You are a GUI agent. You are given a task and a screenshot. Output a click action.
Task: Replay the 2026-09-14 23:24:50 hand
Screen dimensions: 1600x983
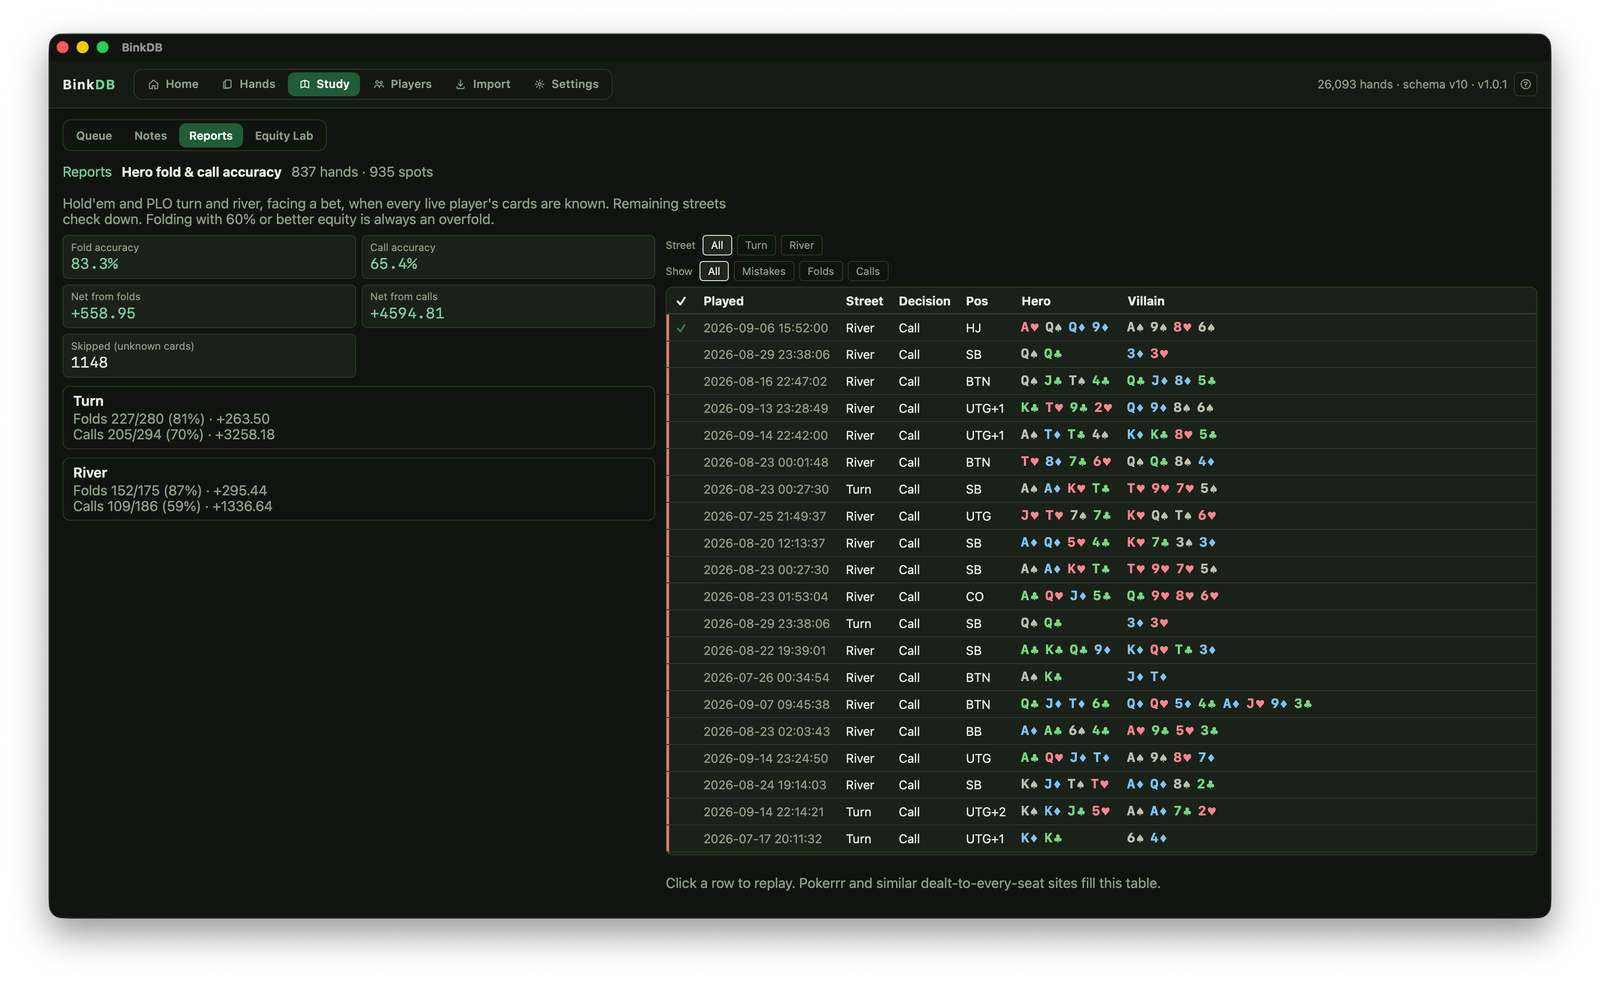[x=1101, y=759]
